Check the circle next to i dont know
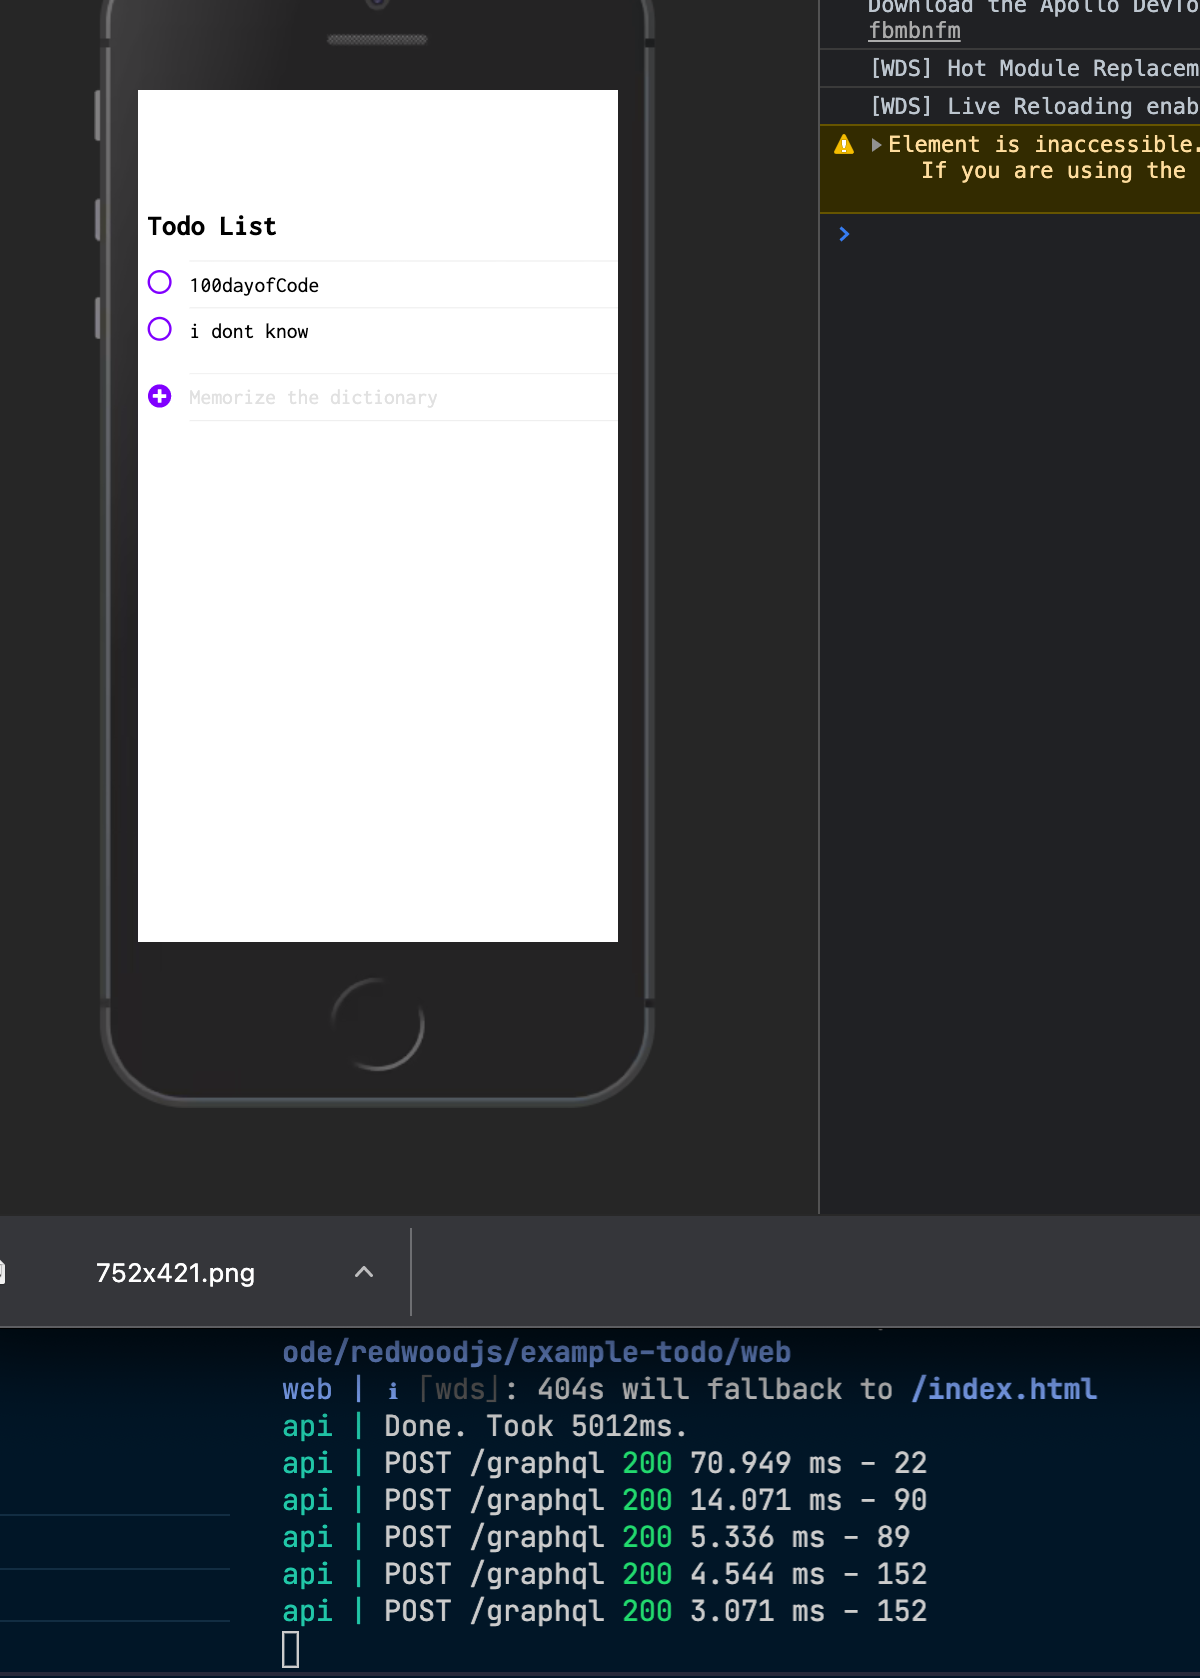1200x1678 pixels. coord(160,329)
